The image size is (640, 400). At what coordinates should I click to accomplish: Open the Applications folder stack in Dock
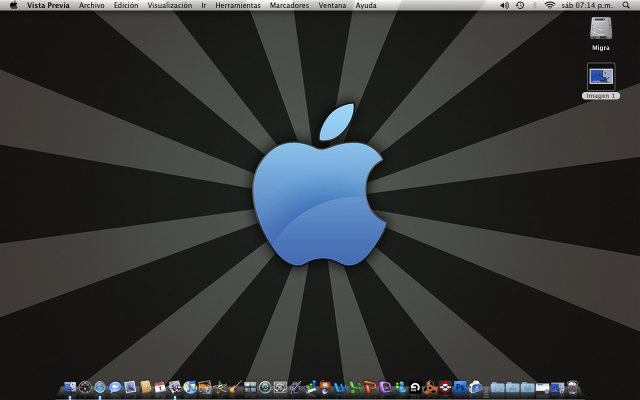[x=512, y=387]
